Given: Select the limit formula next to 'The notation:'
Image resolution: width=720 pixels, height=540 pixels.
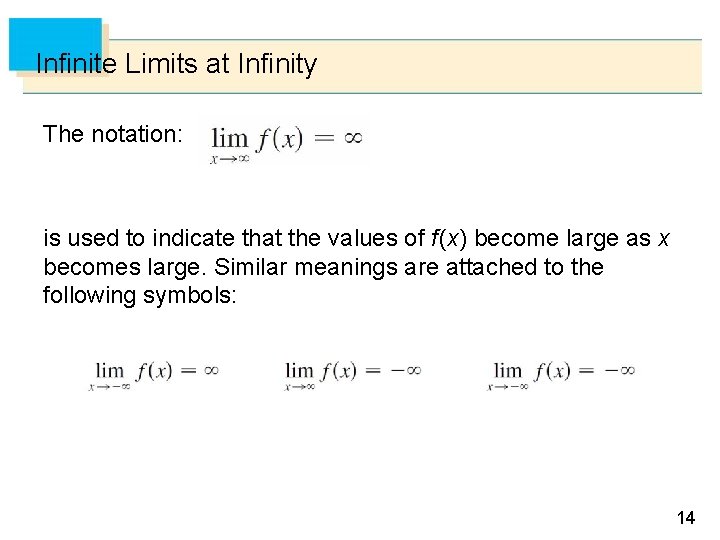Looking at the screenshot, I should click(x=286, y=142).
